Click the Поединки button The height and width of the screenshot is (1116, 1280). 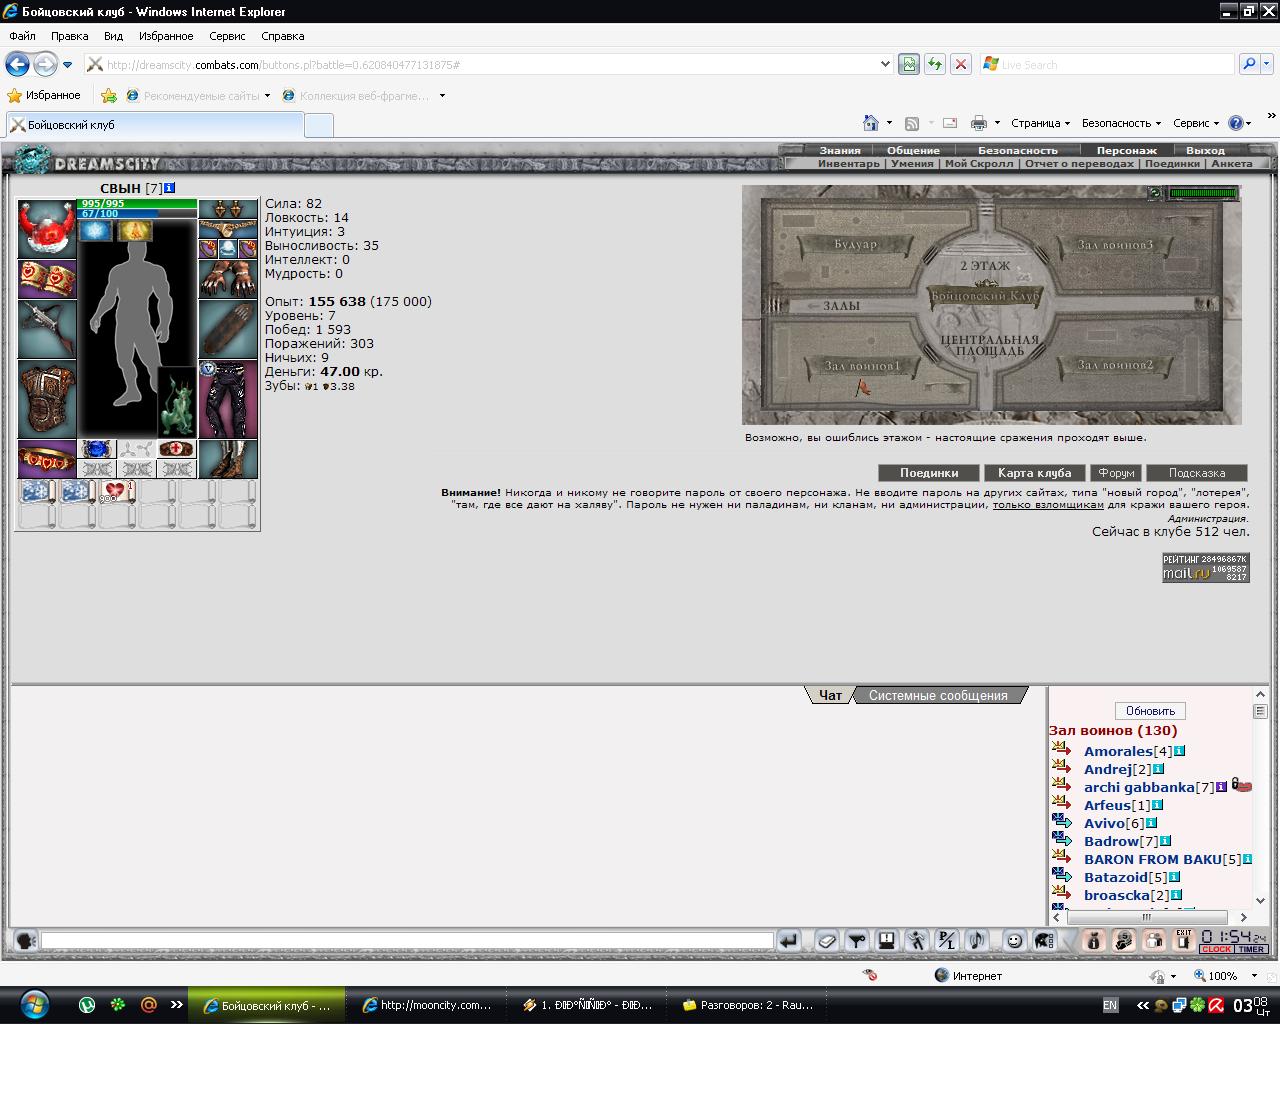pos(929,473)
